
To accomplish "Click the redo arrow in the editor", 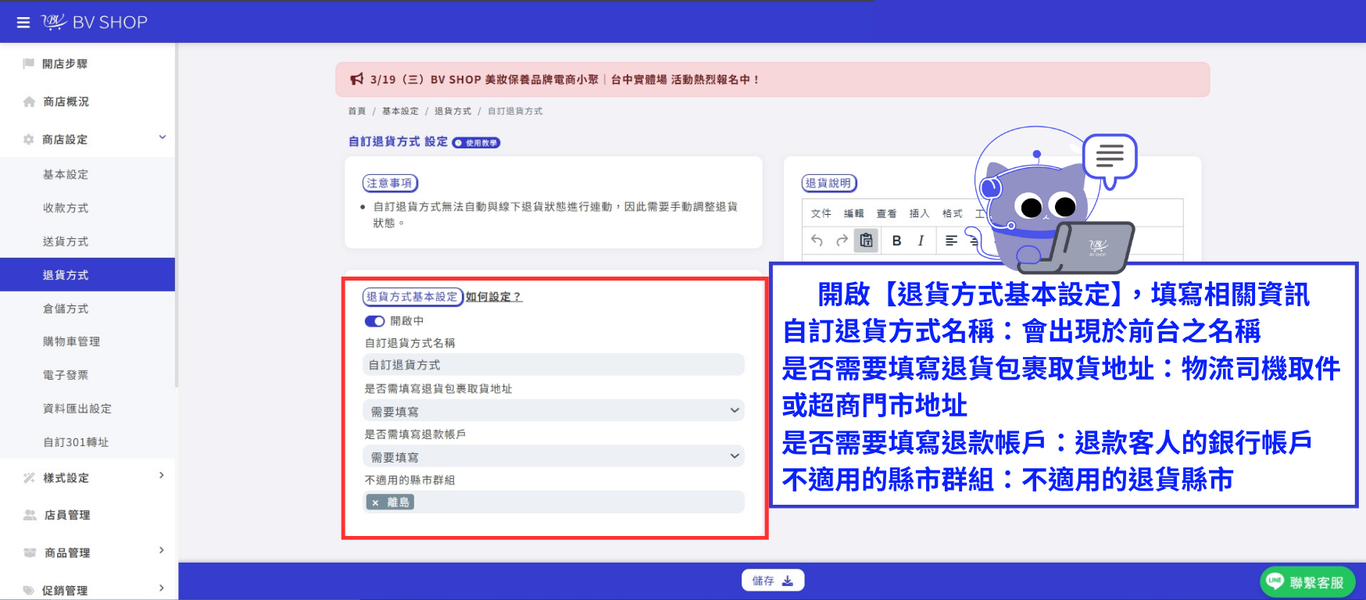I will tap(842, 240).
